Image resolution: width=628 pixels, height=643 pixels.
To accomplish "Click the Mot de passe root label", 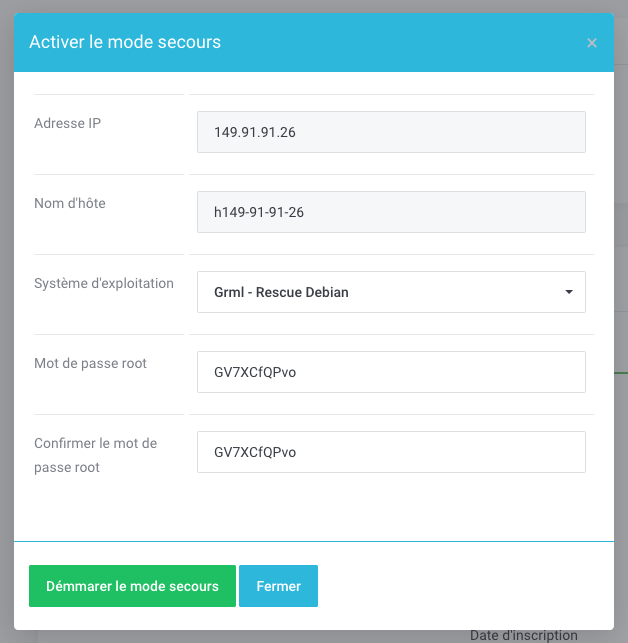I will (x=90, y=363).
